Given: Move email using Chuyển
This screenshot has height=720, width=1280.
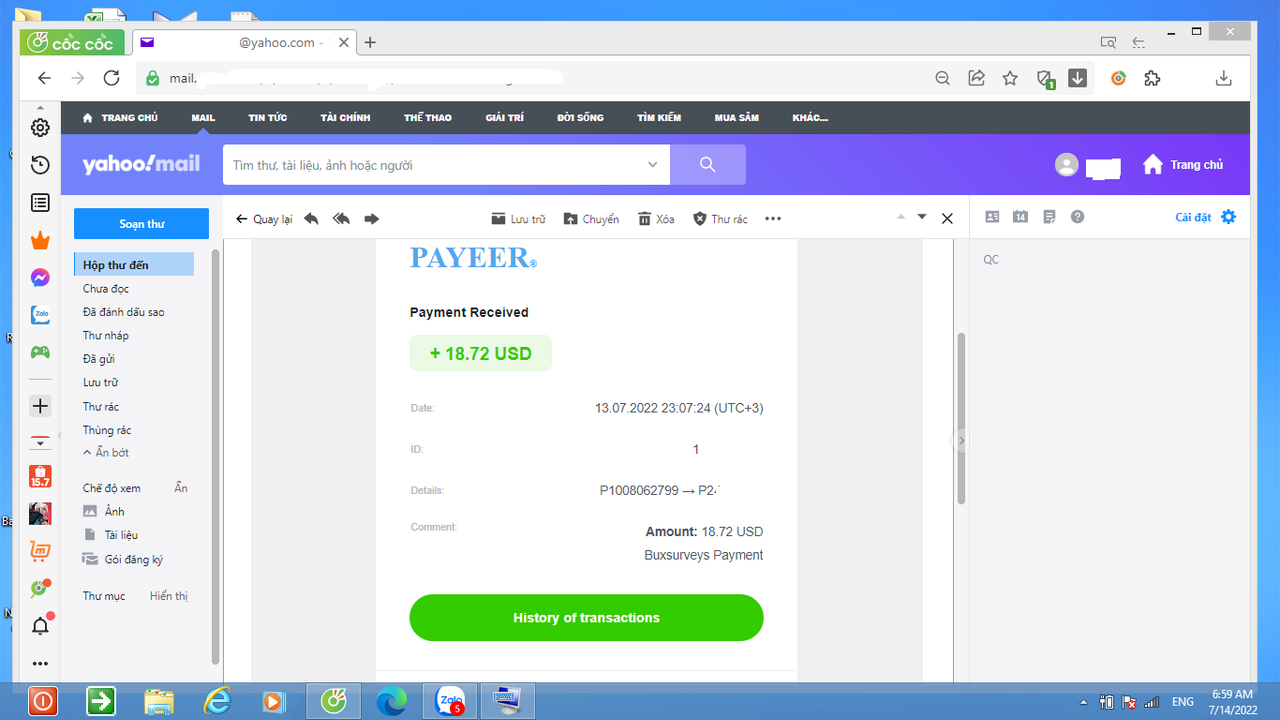Looking at the screenshot, I should [x=591, y=219].
